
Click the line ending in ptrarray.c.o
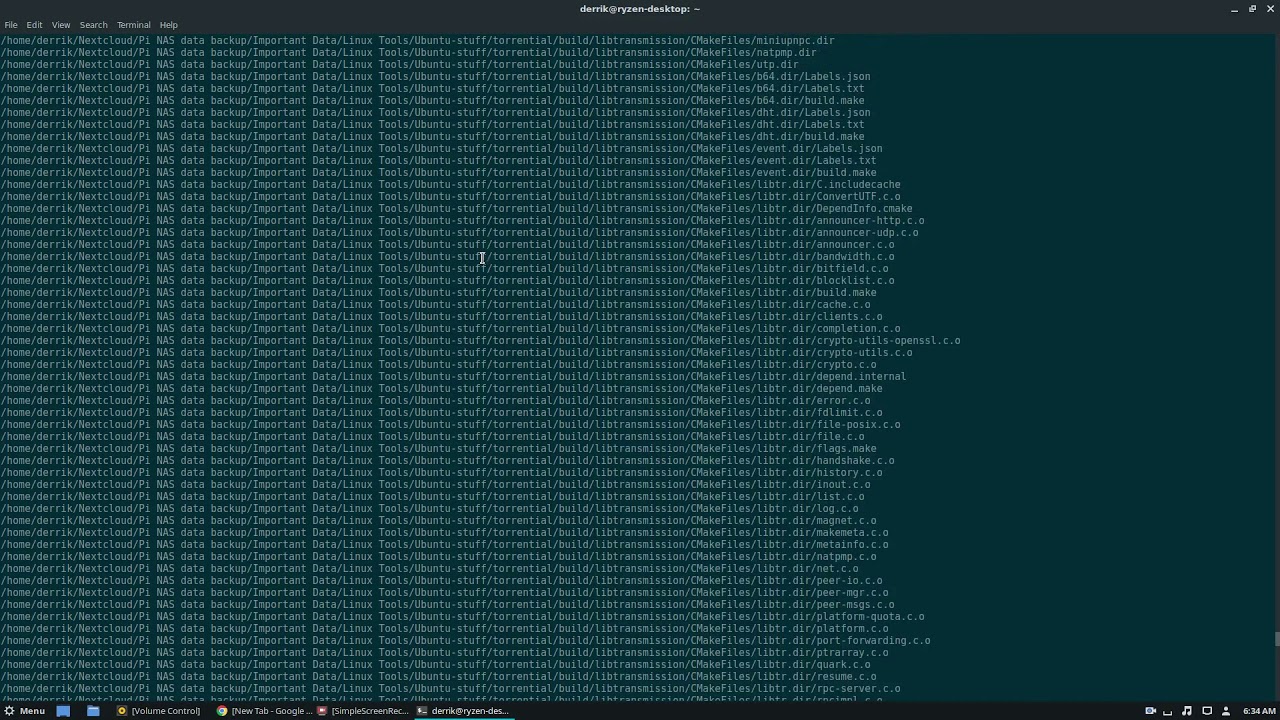click(444, 652)
